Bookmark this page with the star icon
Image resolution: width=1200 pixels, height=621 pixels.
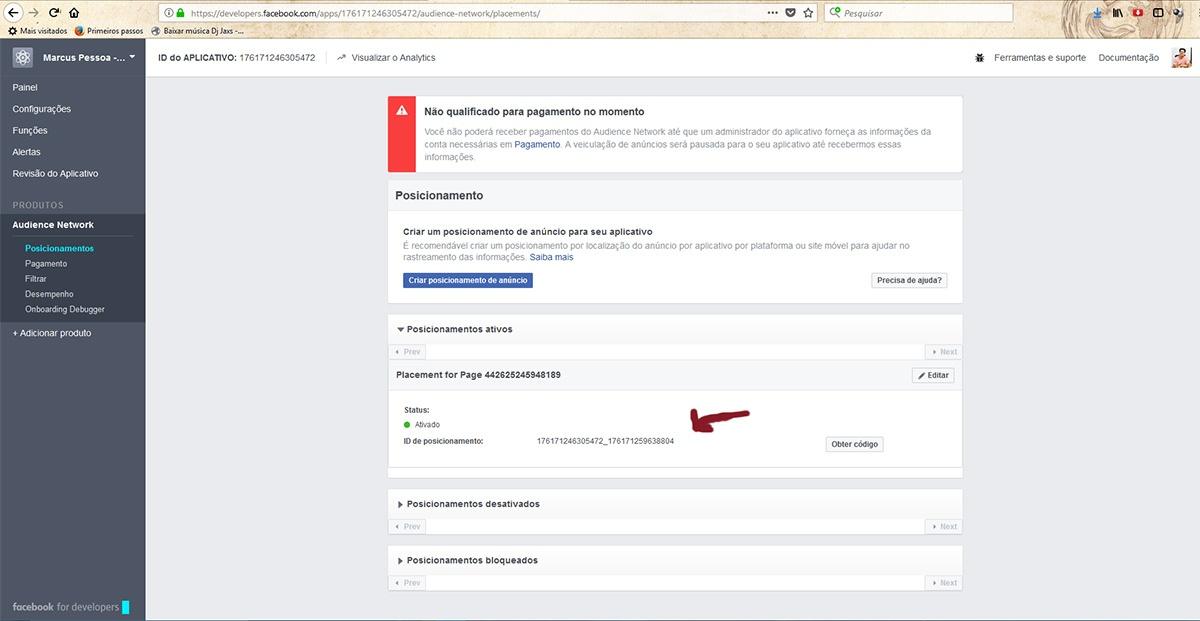(x=807, y=13)
